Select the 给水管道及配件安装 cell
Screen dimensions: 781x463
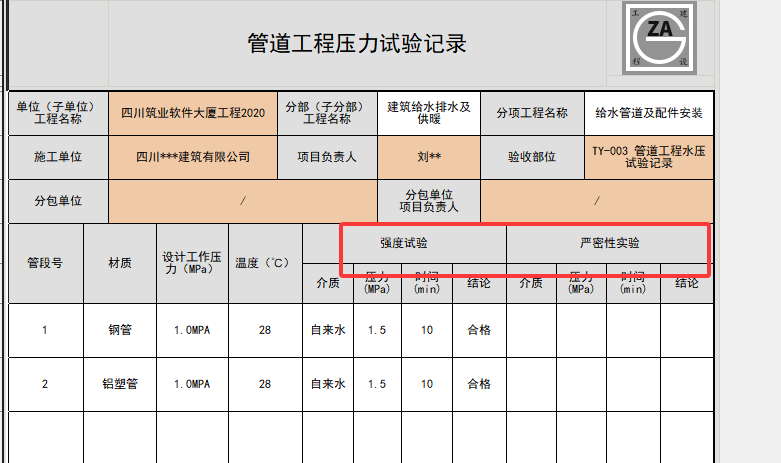click(649, 113)
